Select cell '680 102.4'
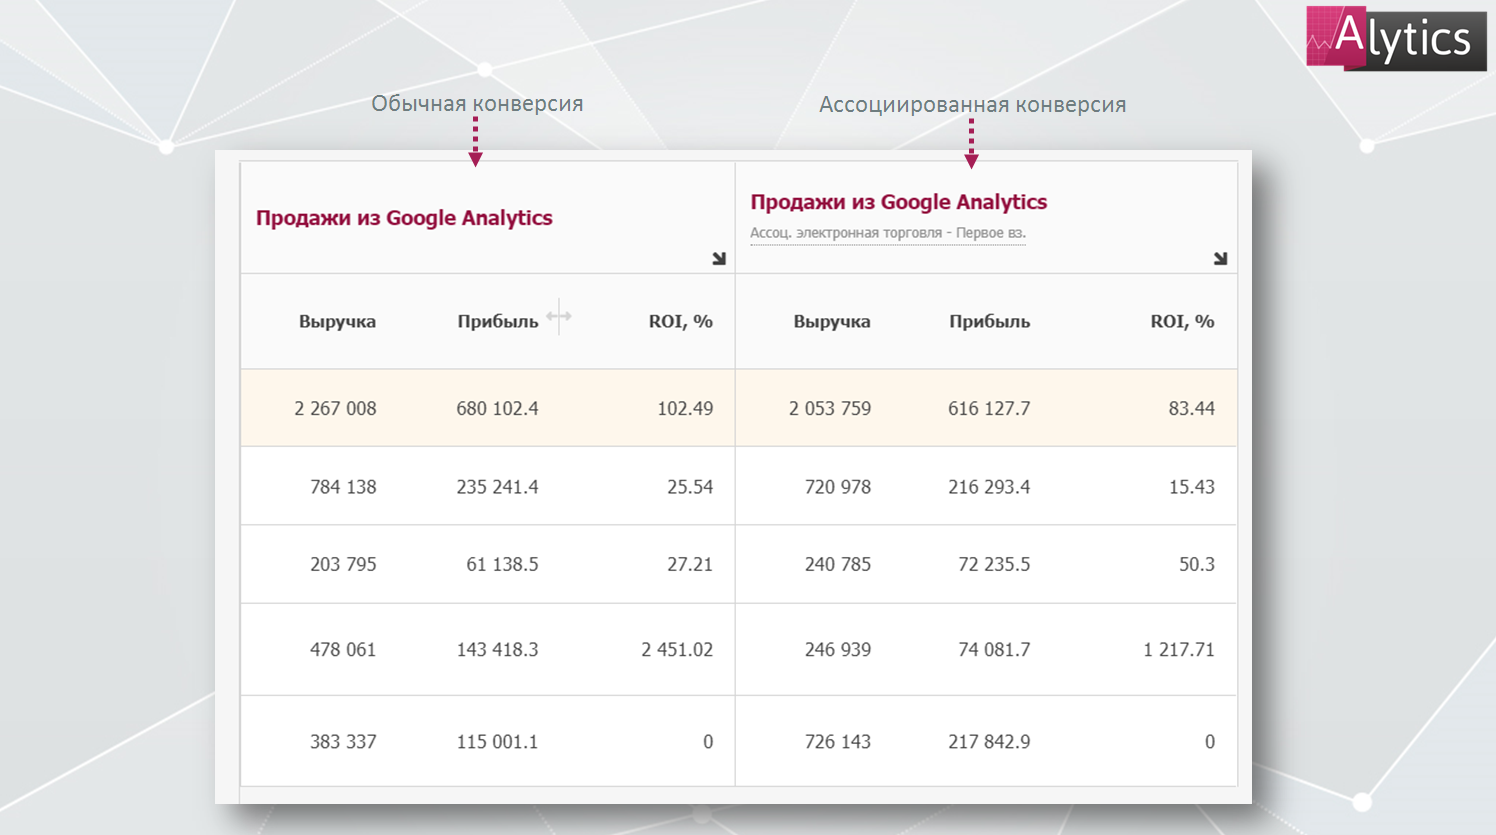The height and width of the screenshot is (835, 1496). tap(497, 409)
